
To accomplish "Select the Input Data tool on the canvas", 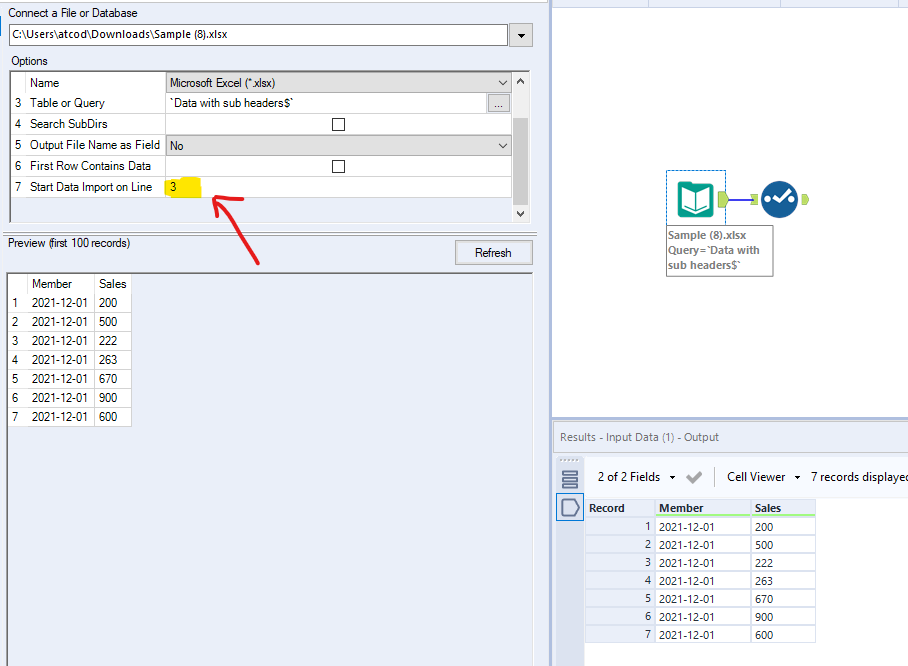I will tap(696, 199).
